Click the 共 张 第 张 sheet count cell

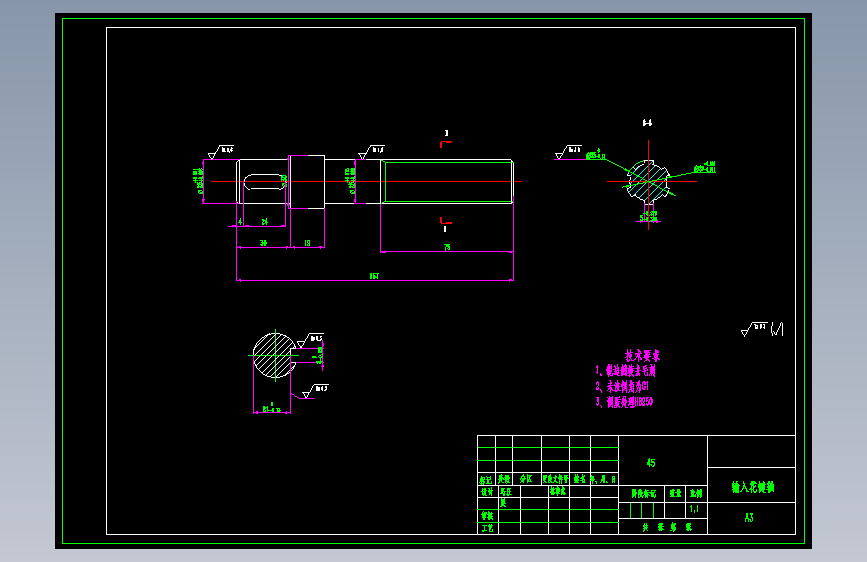coord(664,527)
